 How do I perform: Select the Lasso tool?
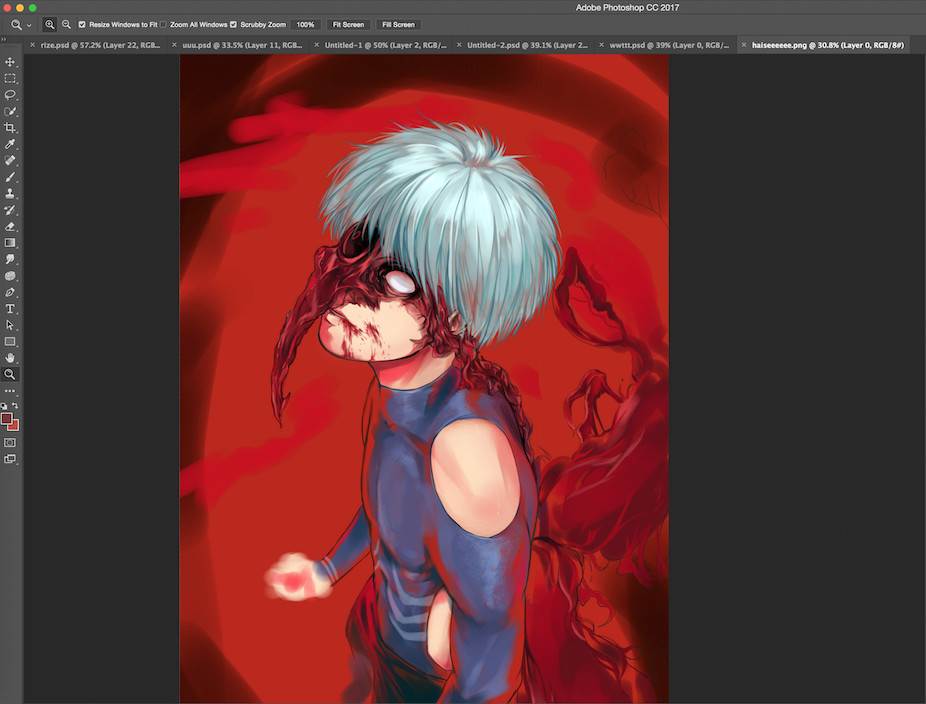pyautogui.click(x=10, y=95)
